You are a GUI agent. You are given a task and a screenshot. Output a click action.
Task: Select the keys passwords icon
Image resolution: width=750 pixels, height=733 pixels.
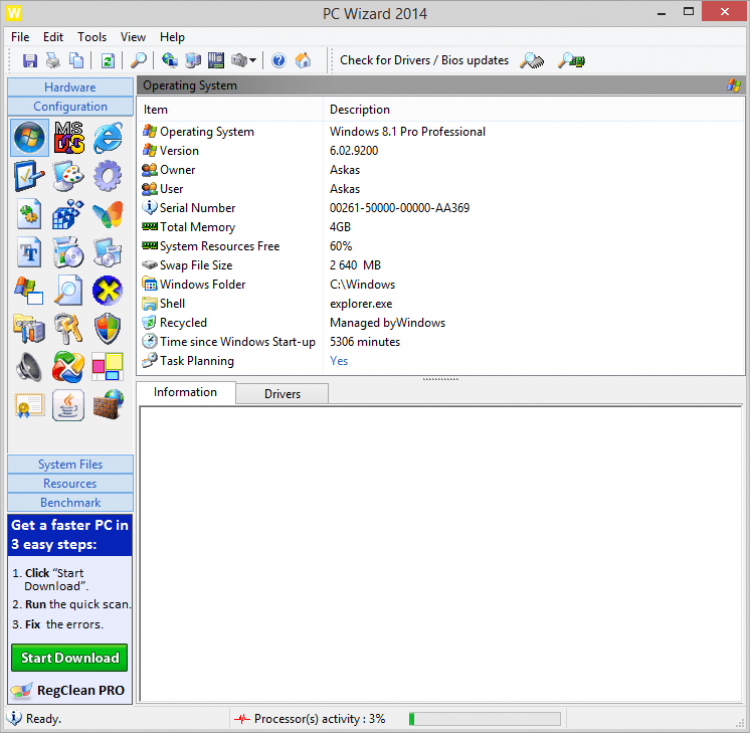[69, 329]
